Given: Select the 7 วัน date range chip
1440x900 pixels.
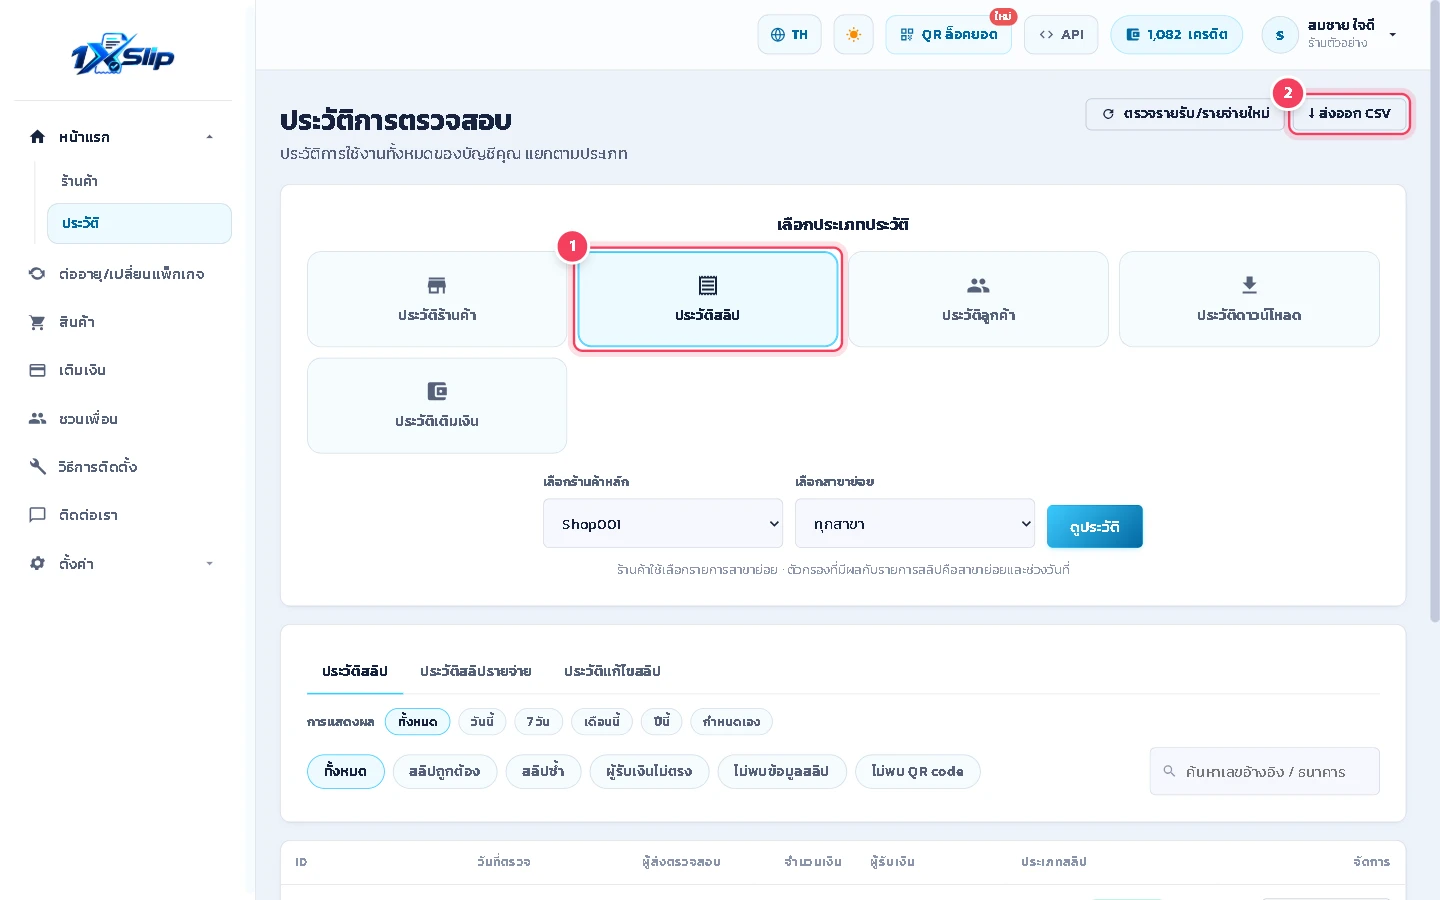Looking at the screenshot, I should click(538, 722).
